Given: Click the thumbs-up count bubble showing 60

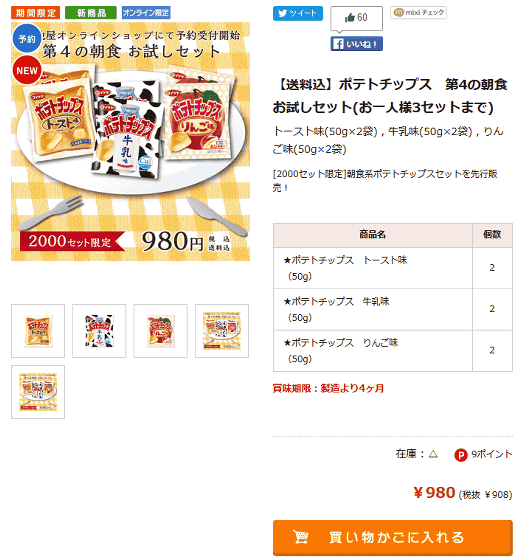Looking at the screenshot, I should tap(356, 18).
